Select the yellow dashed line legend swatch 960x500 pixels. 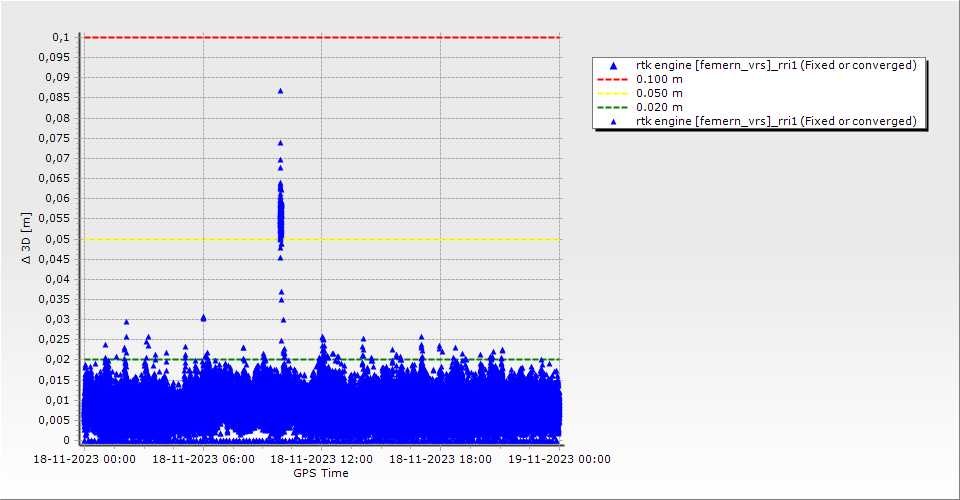pos(614,93)
